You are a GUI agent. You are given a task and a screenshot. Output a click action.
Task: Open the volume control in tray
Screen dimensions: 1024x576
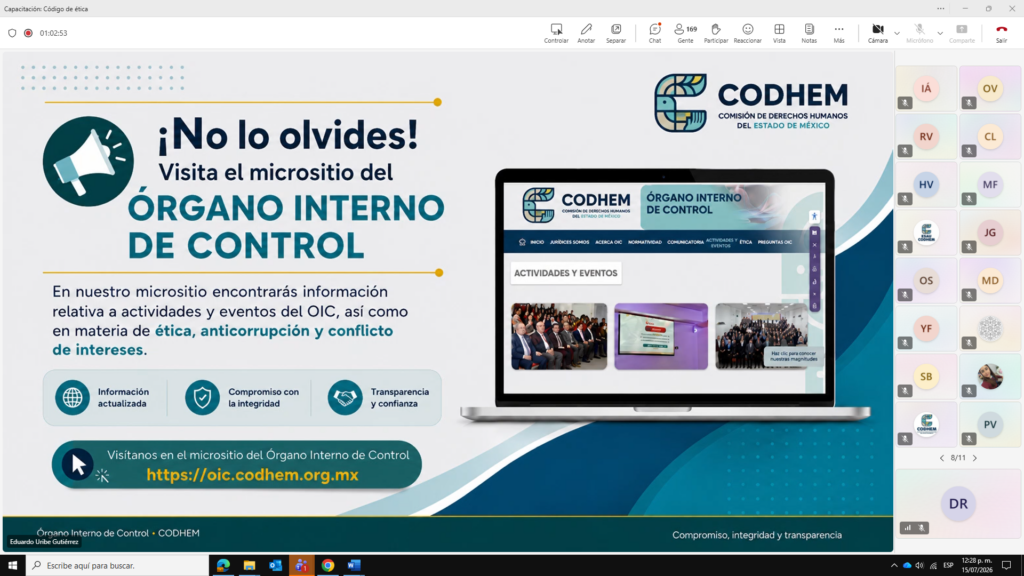click(x=920, y=566)
